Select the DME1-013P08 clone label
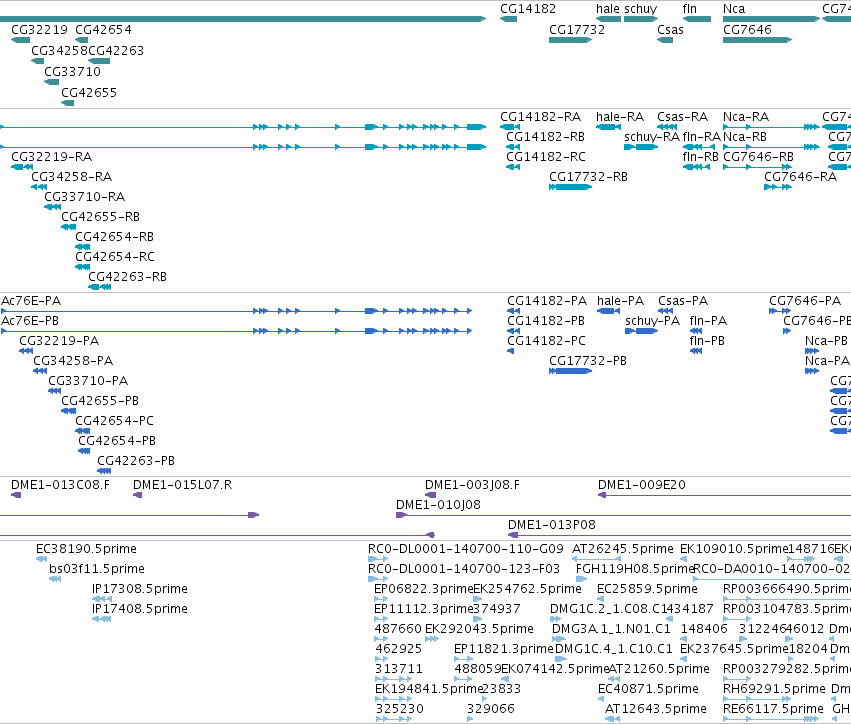 coord(552,525)
